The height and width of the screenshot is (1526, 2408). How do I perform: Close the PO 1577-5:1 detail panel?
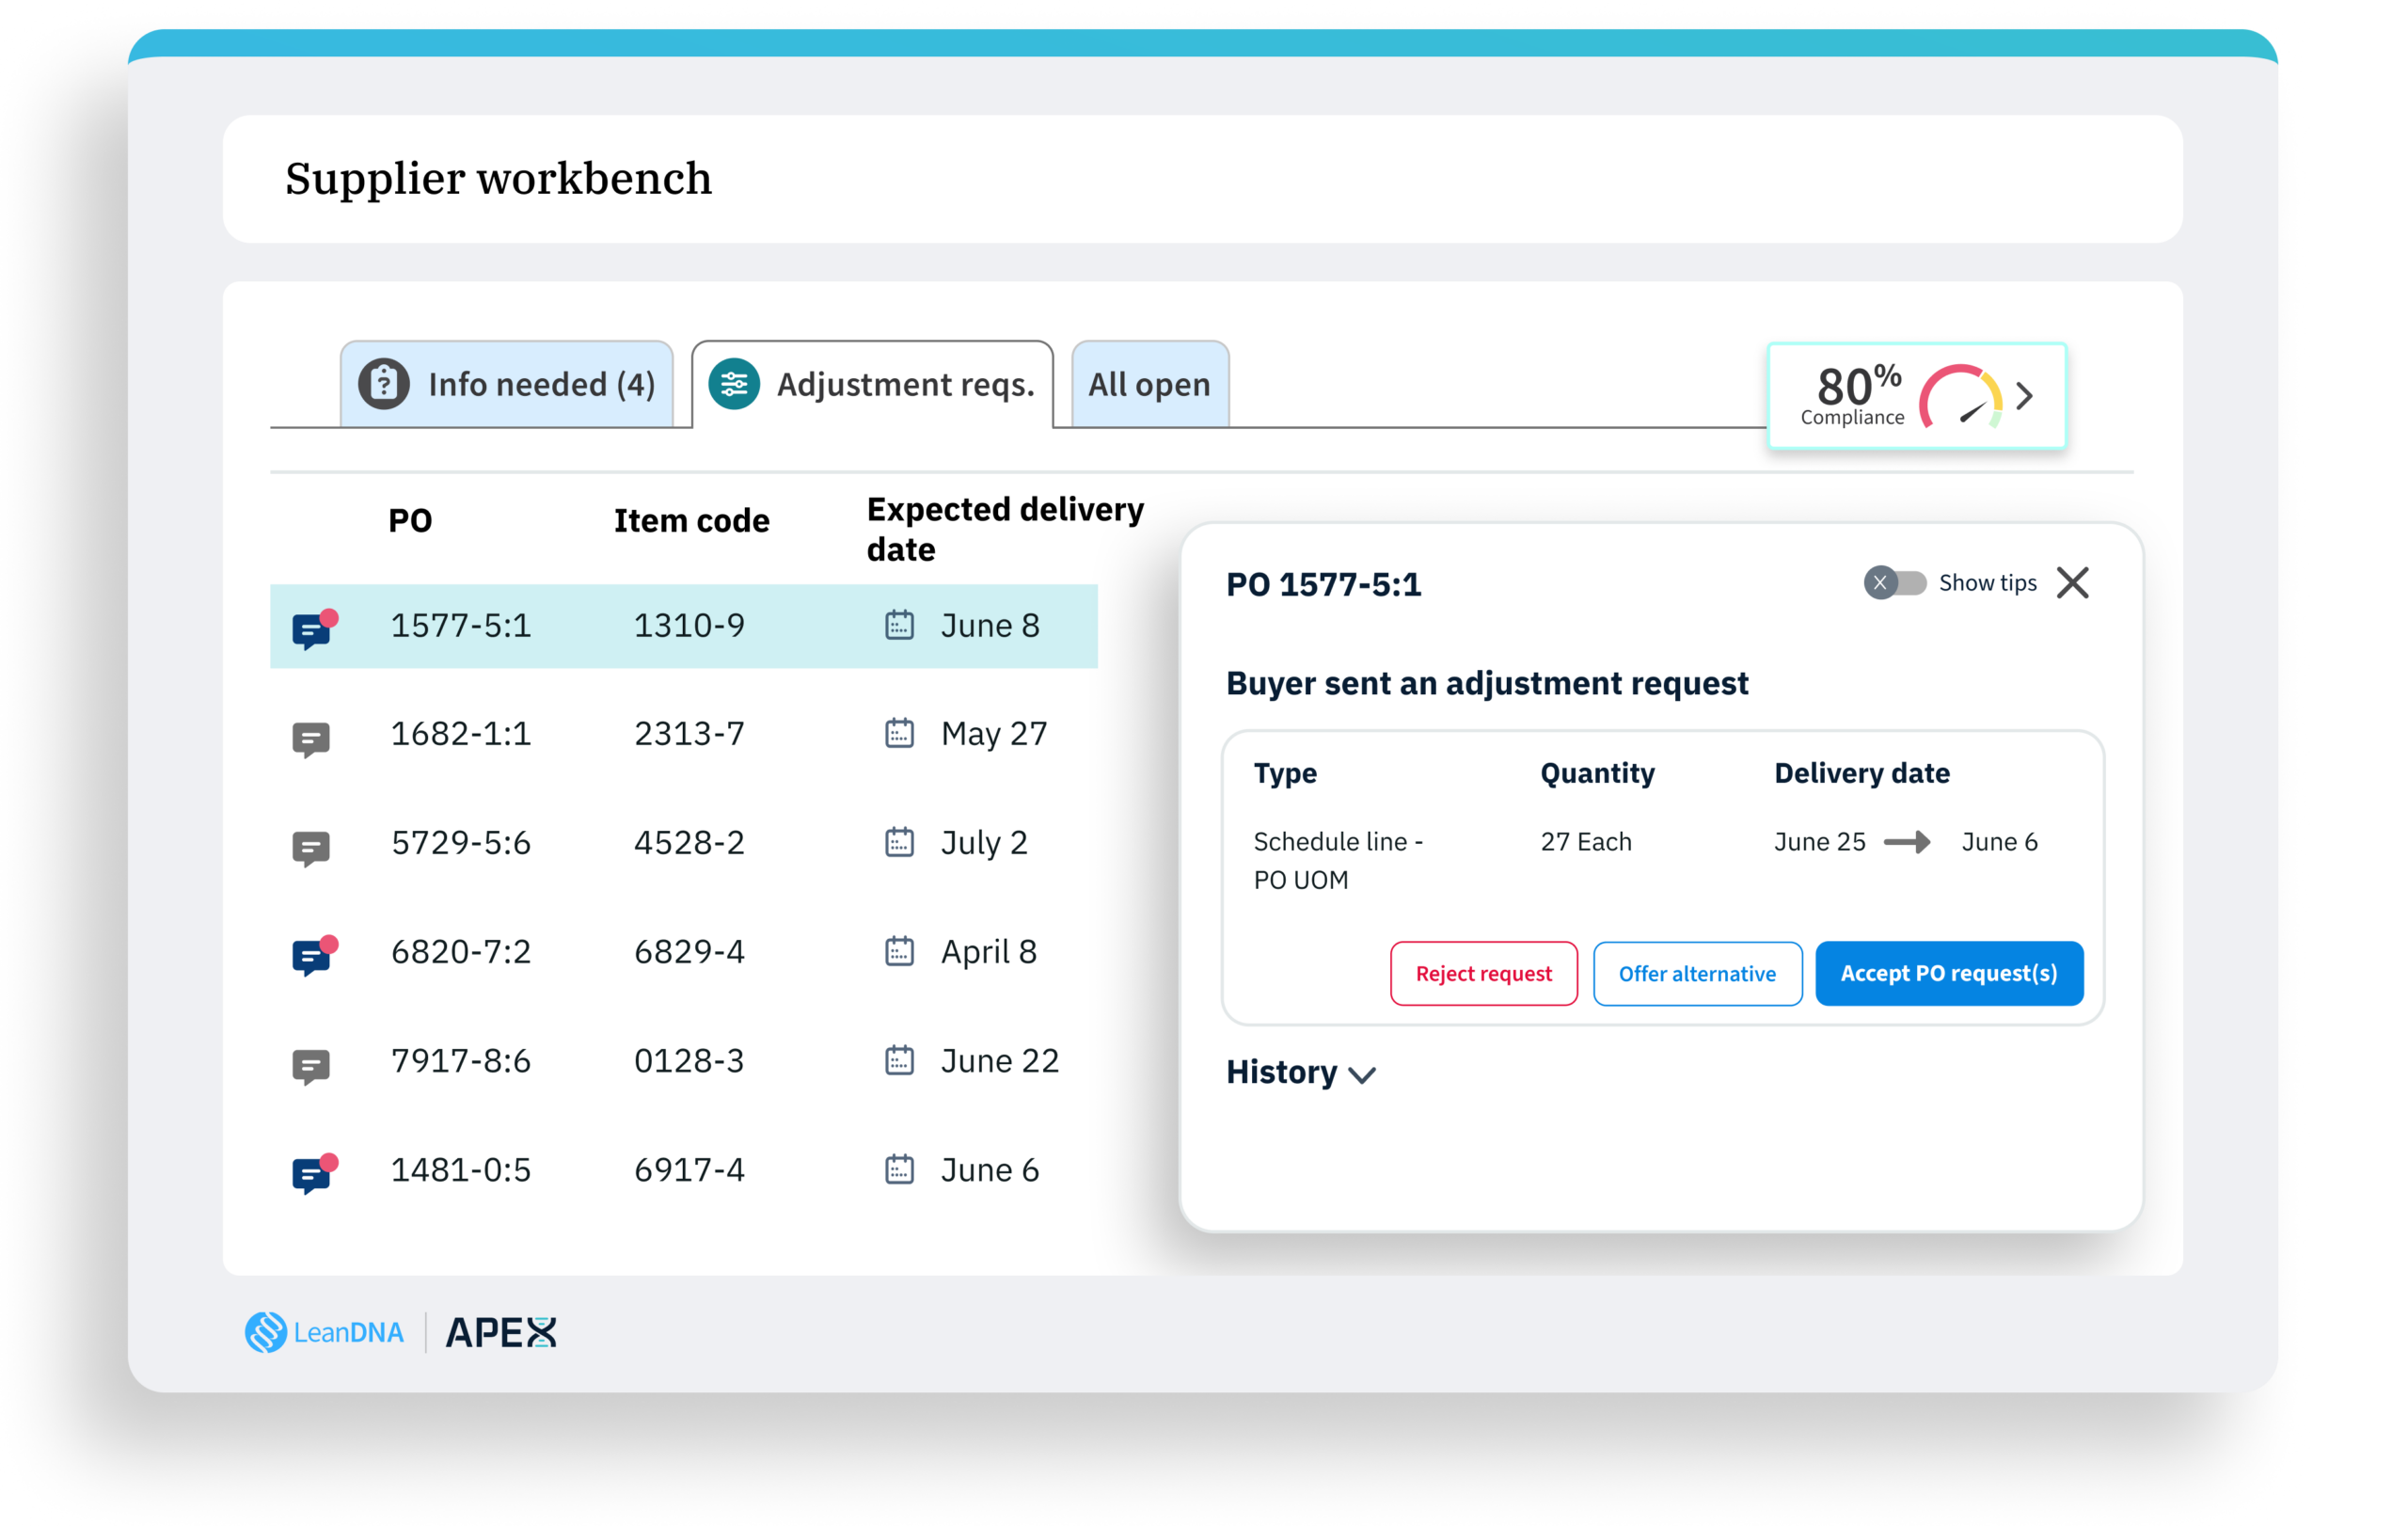(2073, 583)
